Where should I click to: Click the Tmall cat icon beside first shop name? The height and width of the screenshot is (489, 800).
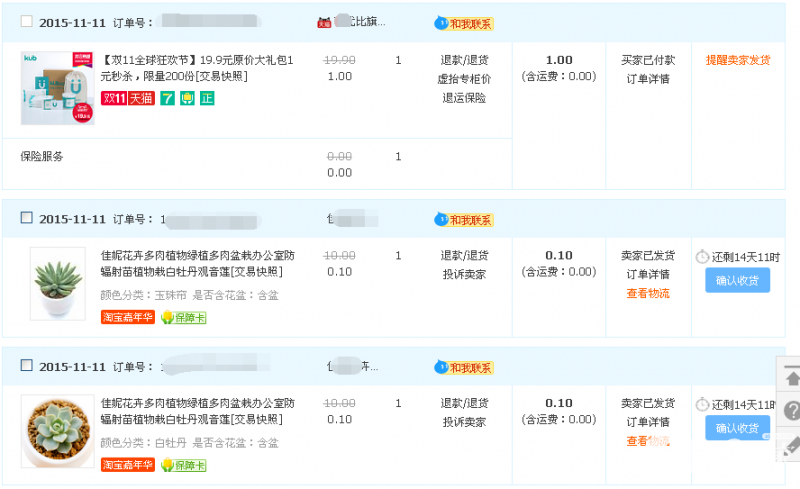point(323,22)
